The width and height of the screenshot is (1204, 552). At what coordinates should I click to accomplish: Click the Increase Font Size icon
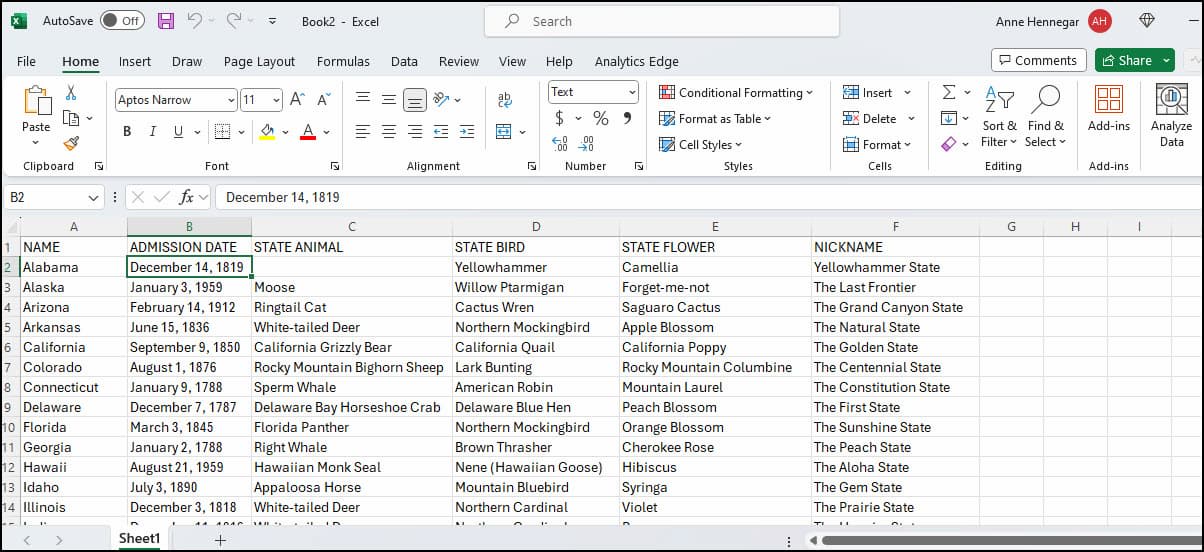click(297, 99)
